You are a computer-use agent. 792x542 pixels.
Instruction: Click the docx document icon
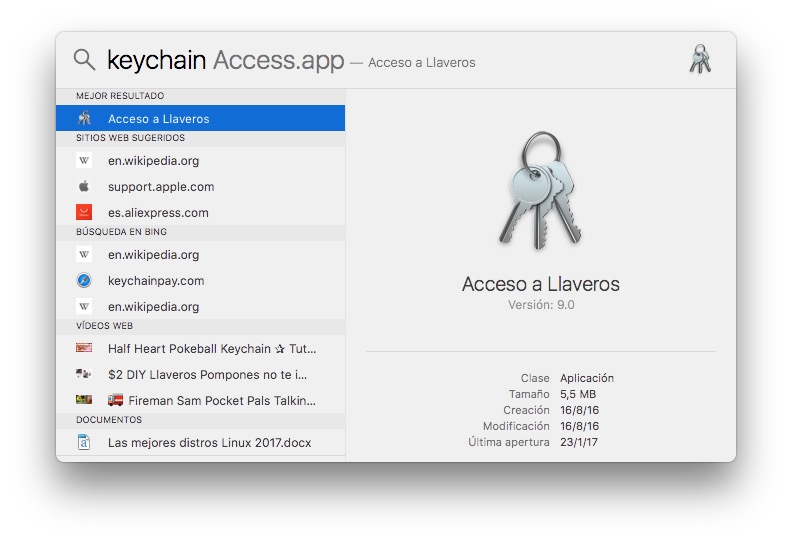84,442
